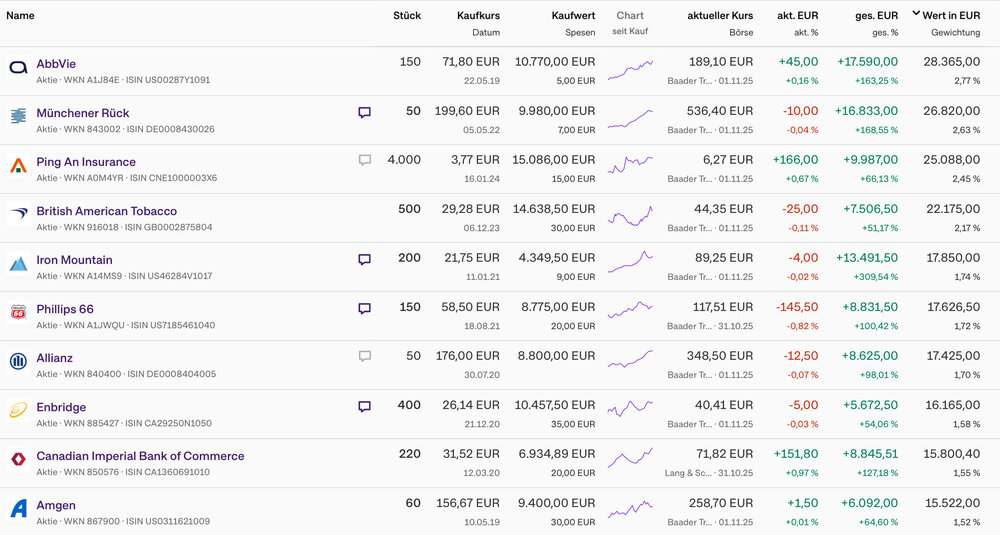Sort by the Kaufkurs column header
Viewport: 1000px width, 535px height.
click(478, 16)
